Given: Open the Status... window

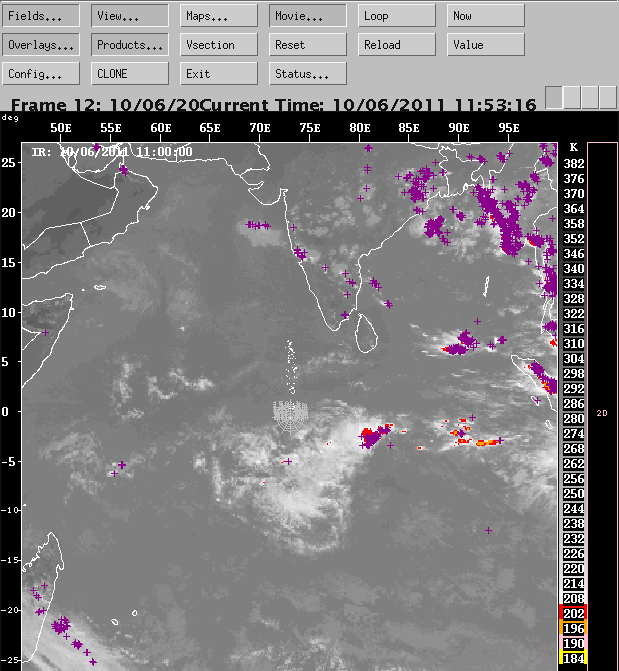Looking at the screenshot, I should click(308, 74).
